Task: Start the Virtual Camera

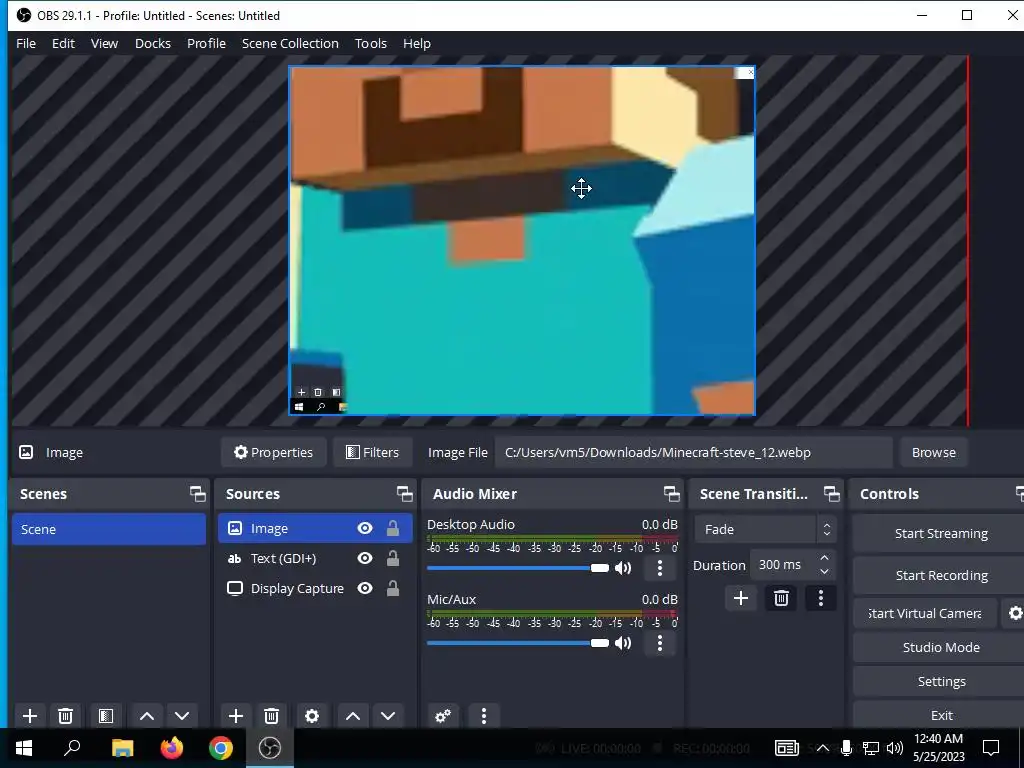Action: [x=925, y=613]
